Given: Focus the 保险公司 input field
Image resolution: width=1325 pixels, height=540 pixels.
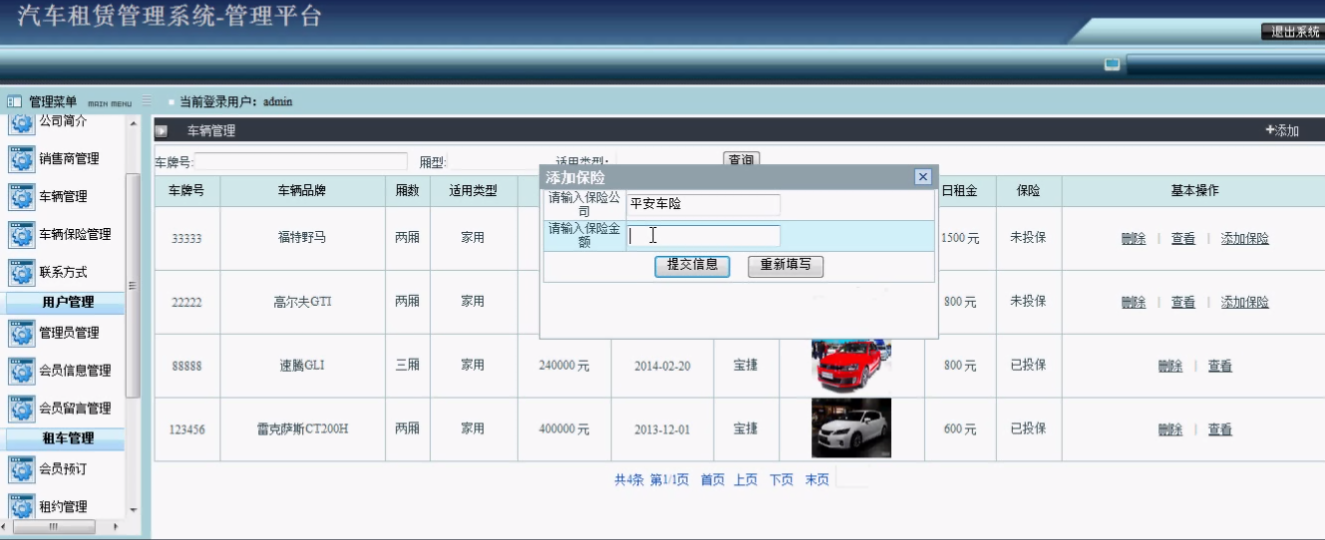Looking at the screenshot, I should pos(703,204).
